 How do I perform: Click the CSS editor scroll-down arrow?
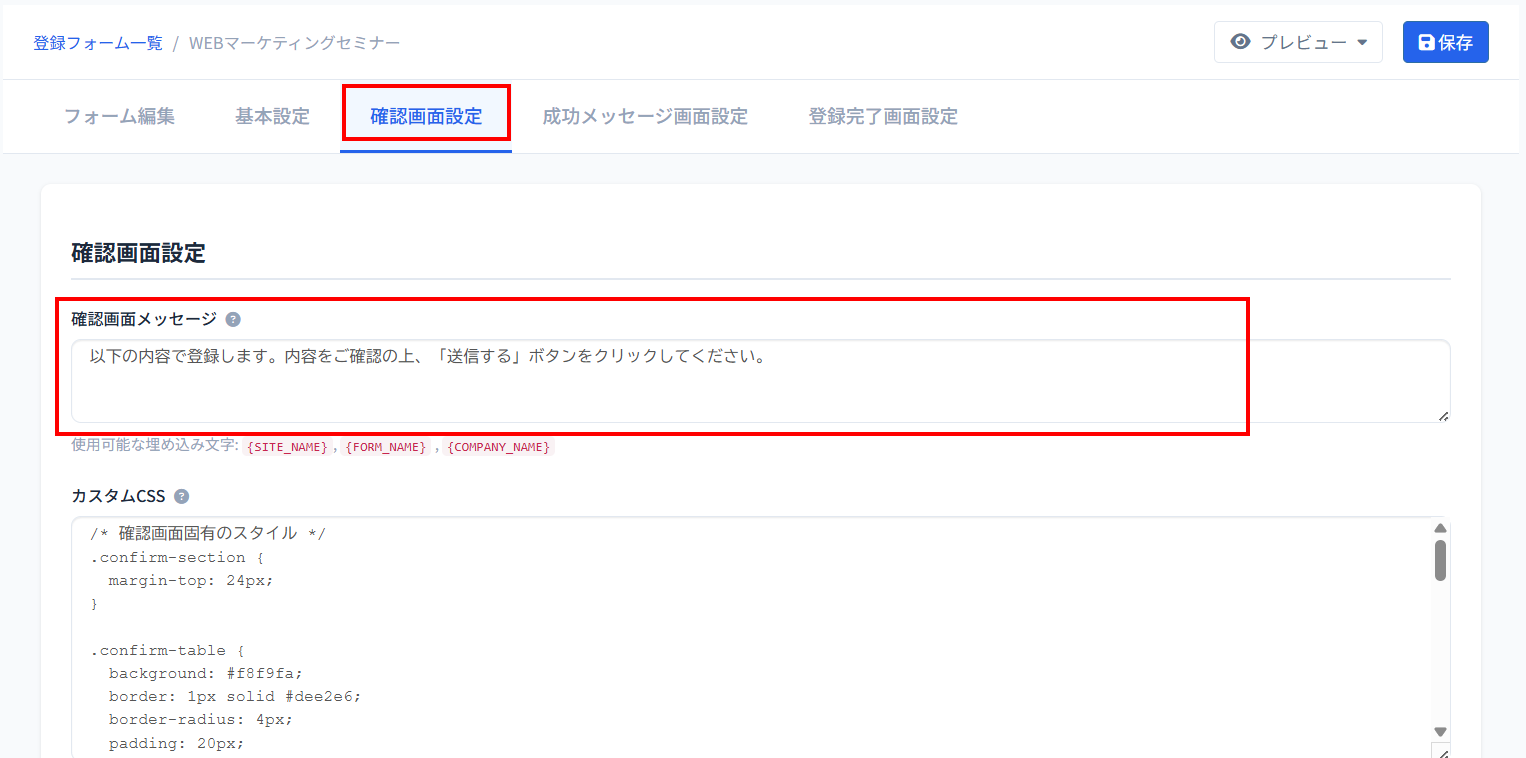1440,732
